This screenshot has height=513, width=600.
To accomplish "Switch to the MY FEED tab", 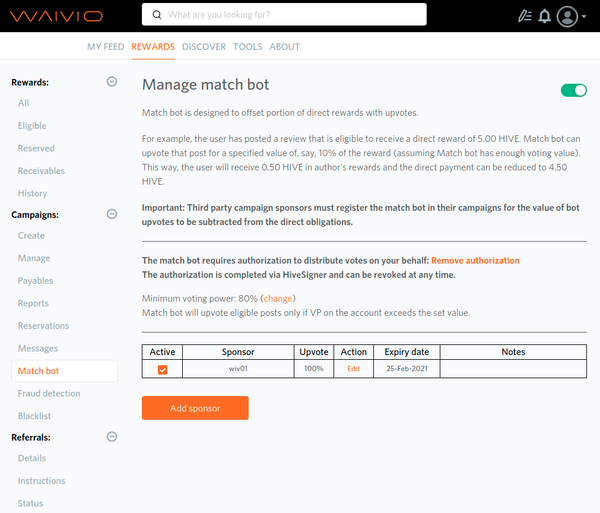I will 106,47.
